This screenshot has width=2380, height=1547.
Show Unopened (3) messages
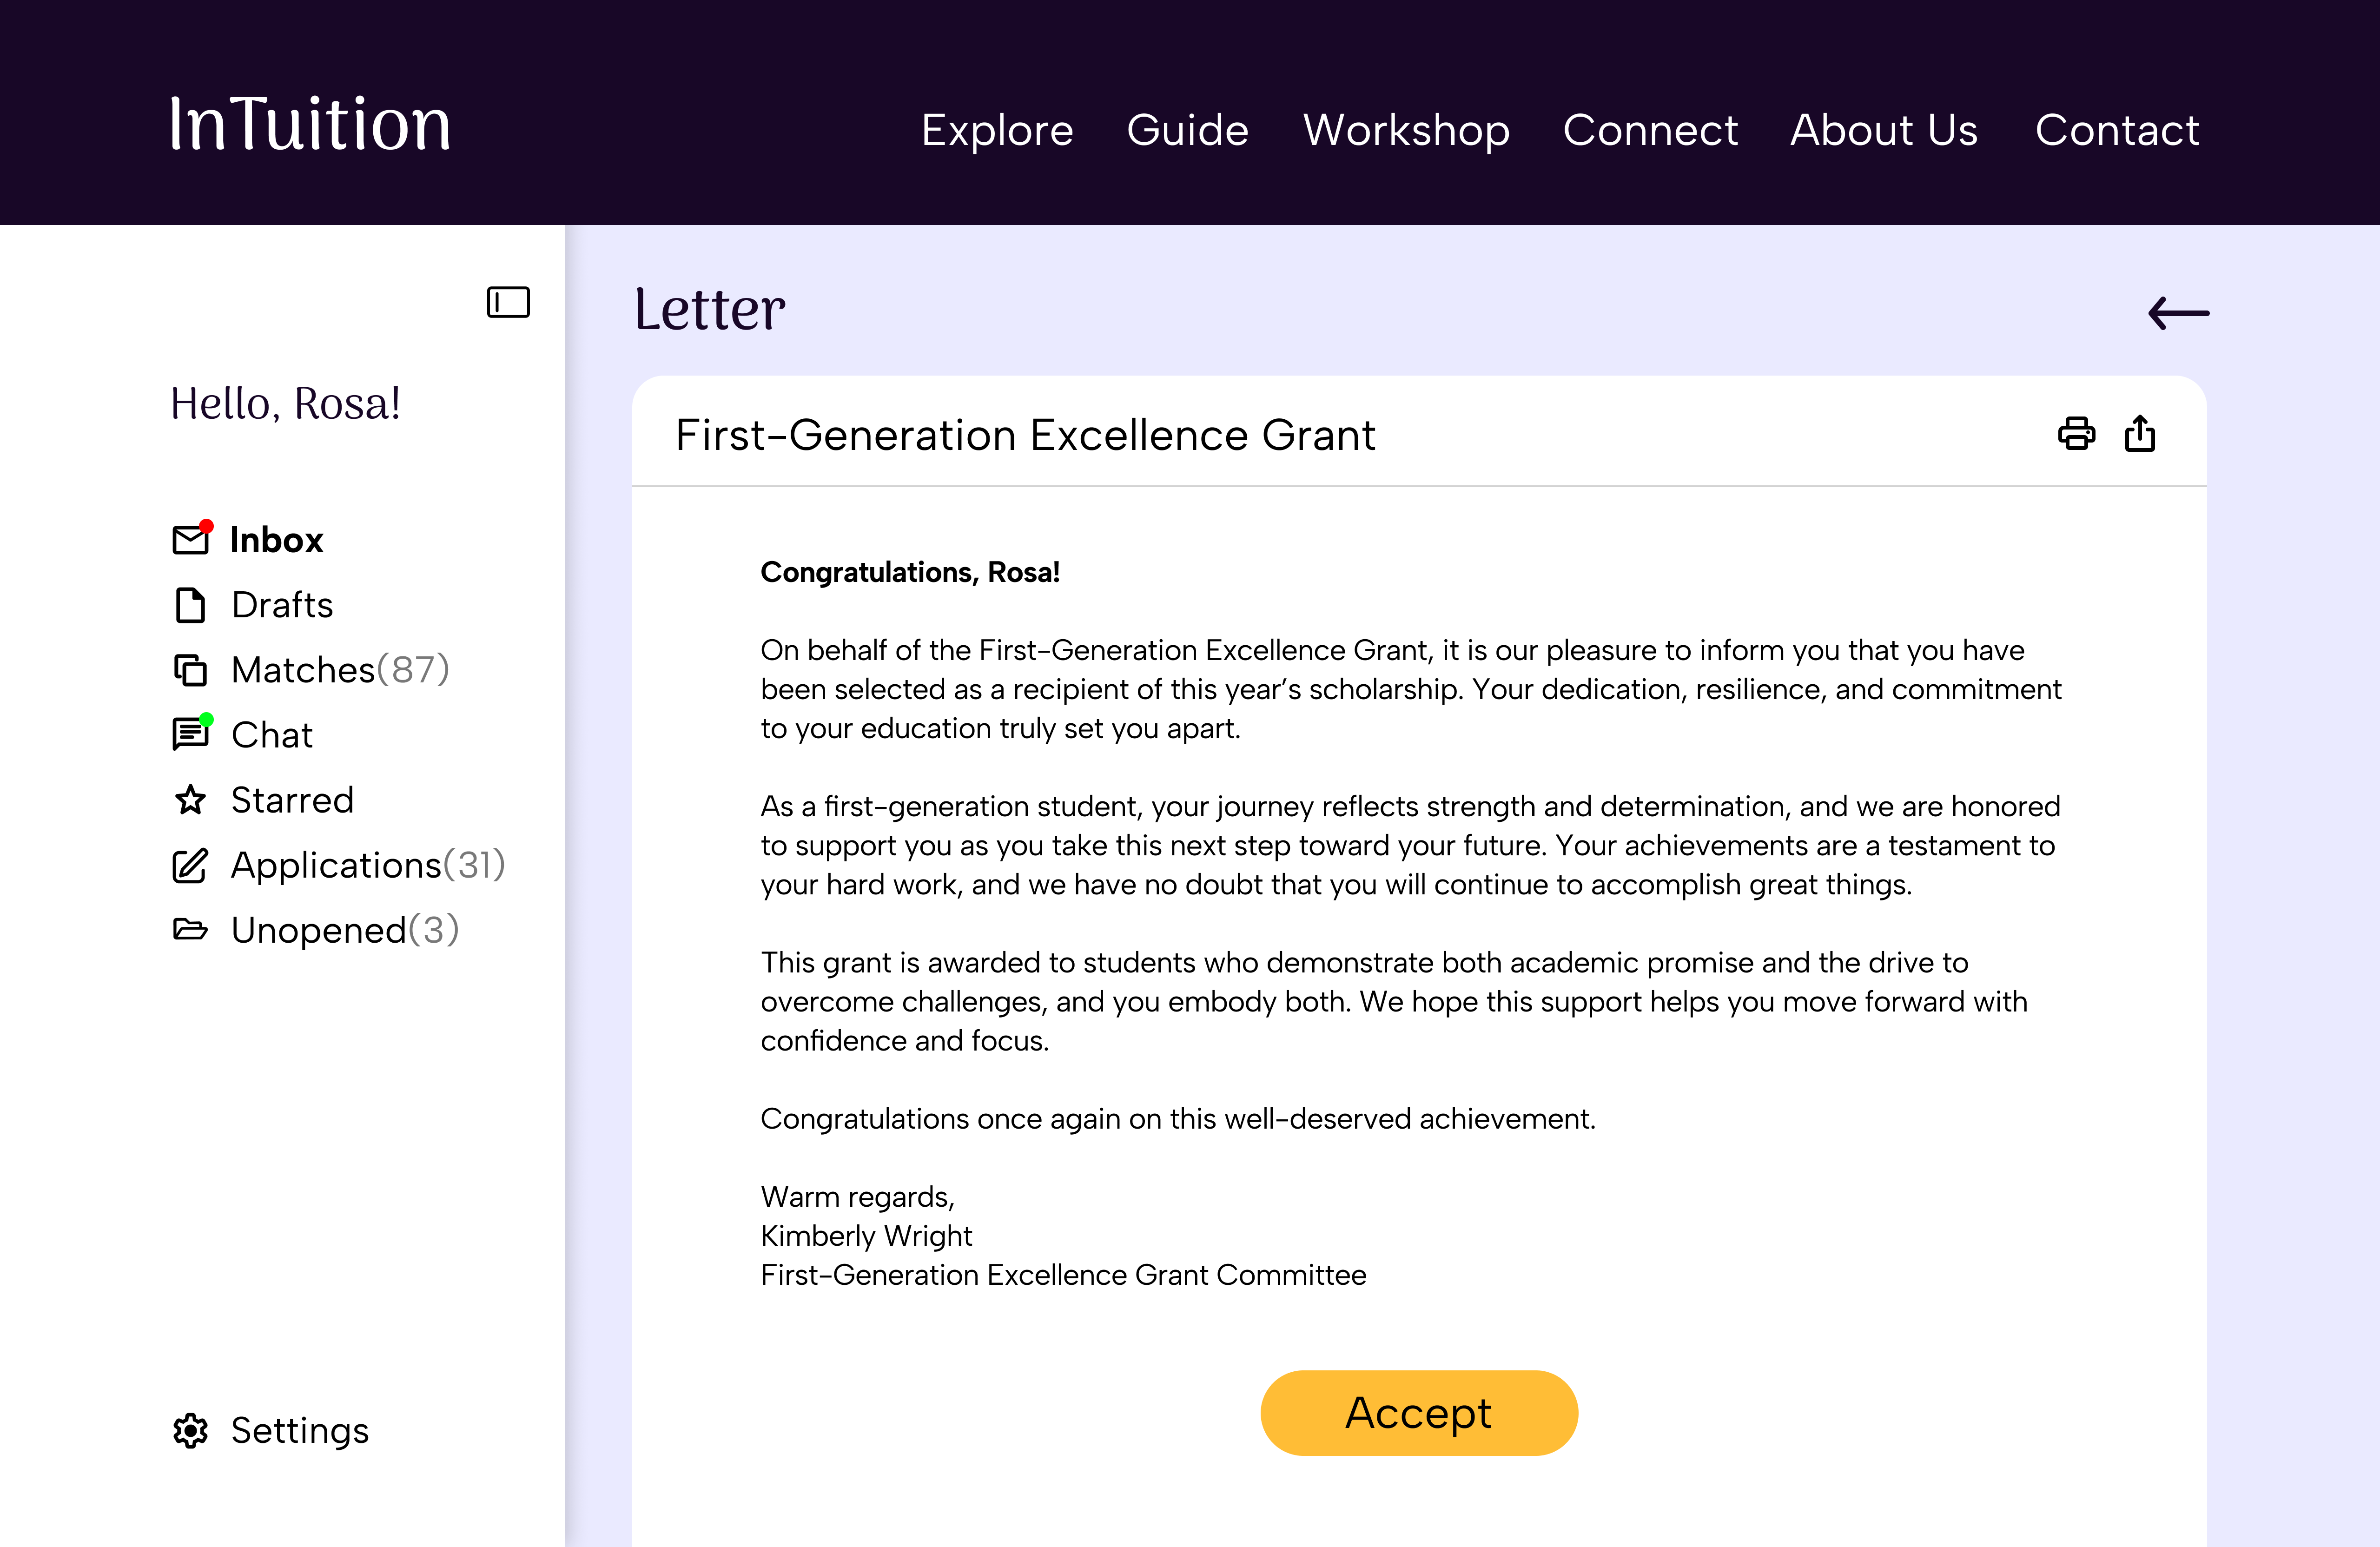tap(345, 930)
